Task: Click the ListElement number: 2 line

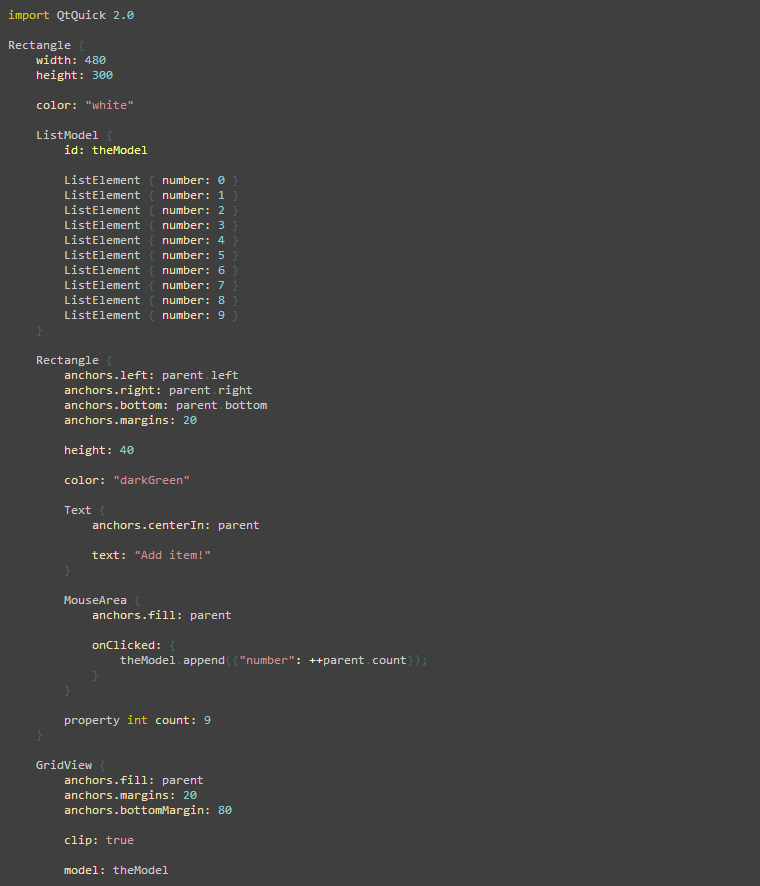Action: click(151, 210)
